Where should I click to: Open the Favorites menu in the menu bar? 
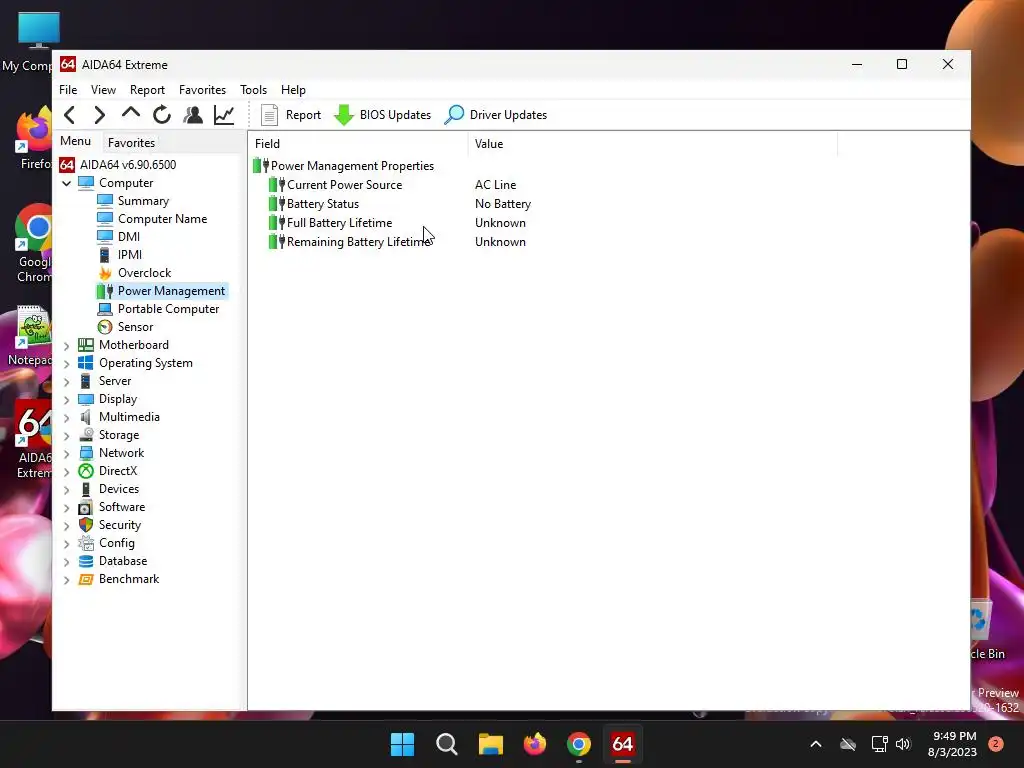[x=202, y=89]
